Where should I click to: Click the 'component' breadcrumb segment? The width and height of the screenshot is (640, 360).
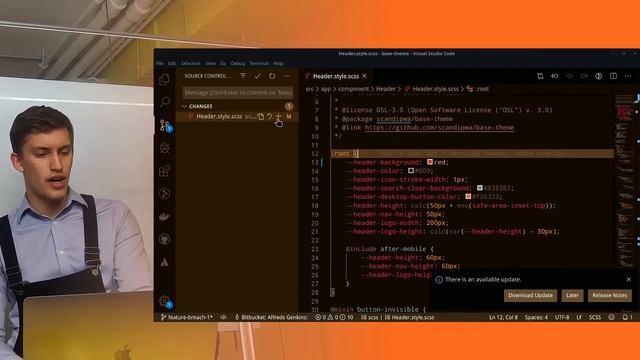tap(353, 89)
